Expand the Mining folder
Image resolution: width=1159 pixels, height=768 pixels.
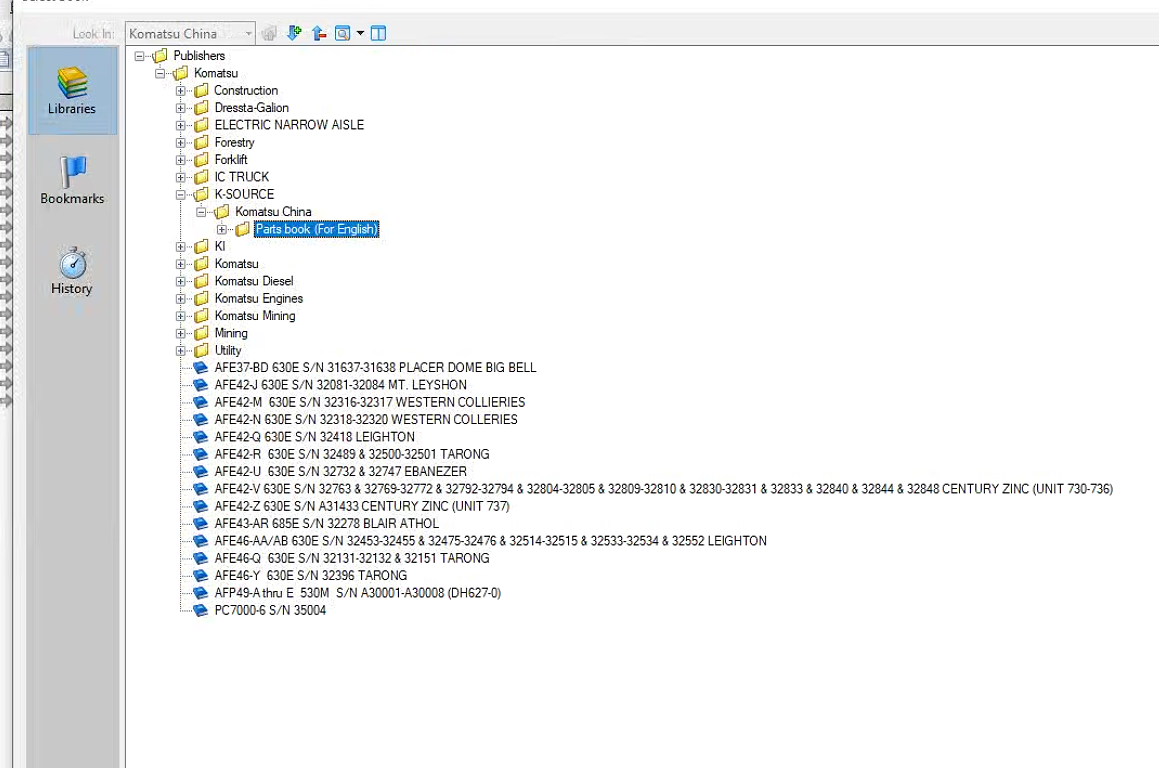[180, 333]
